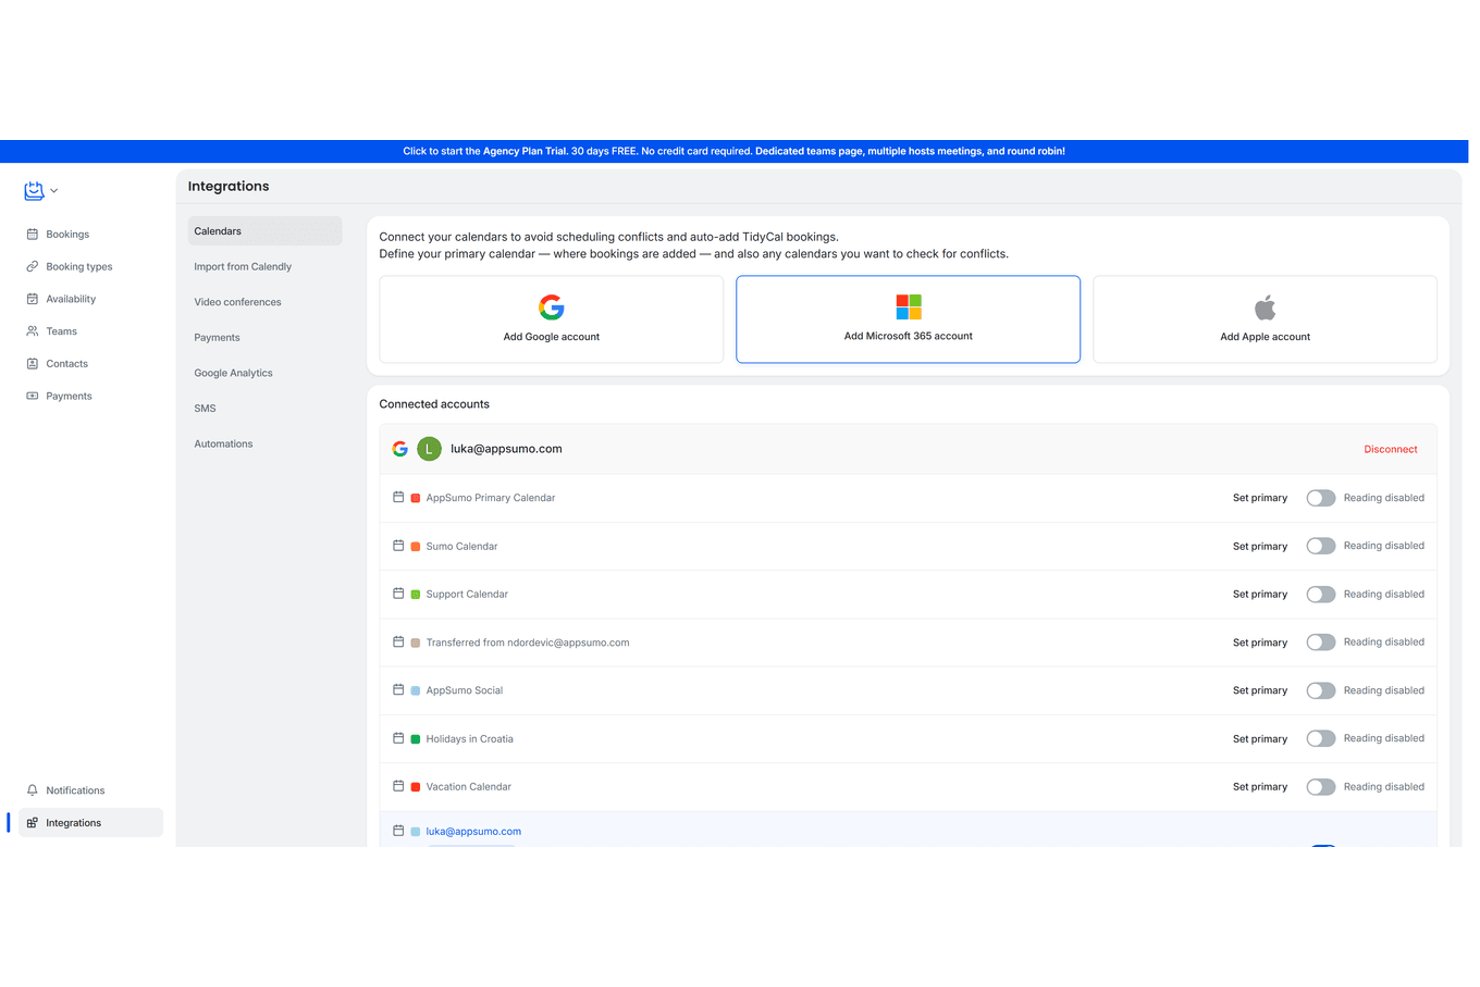Viewport: 1480px width, 987px height.
Task: Click calendar icon beside Support Calendar
Action: point(398,594)
